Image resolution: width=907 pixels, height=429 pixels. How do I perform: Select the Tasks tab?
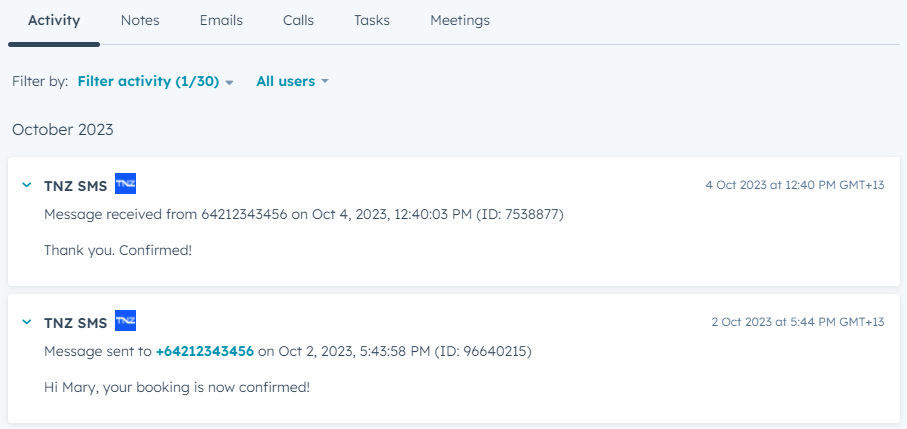(x=372, y=20)
